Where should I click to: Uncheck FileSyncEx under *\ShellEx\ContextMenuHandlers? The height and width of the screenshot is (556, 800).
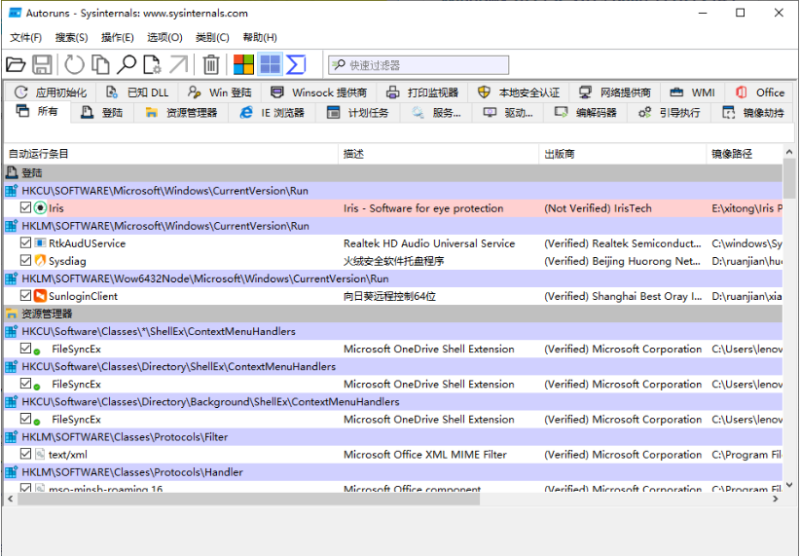tap(26, 348)
